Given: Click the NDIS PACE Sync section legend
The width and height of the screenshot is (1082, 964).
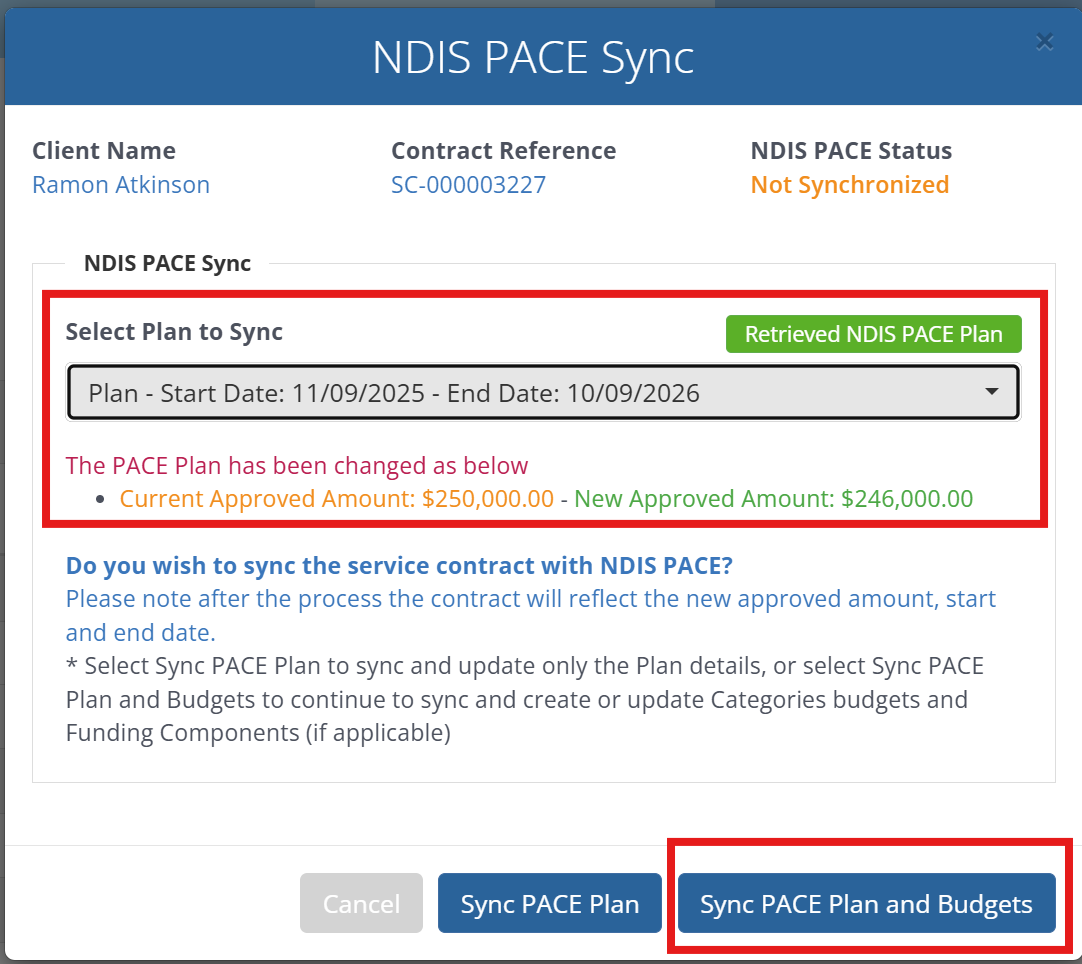Looking at the screenshot, I should (167, 264).
